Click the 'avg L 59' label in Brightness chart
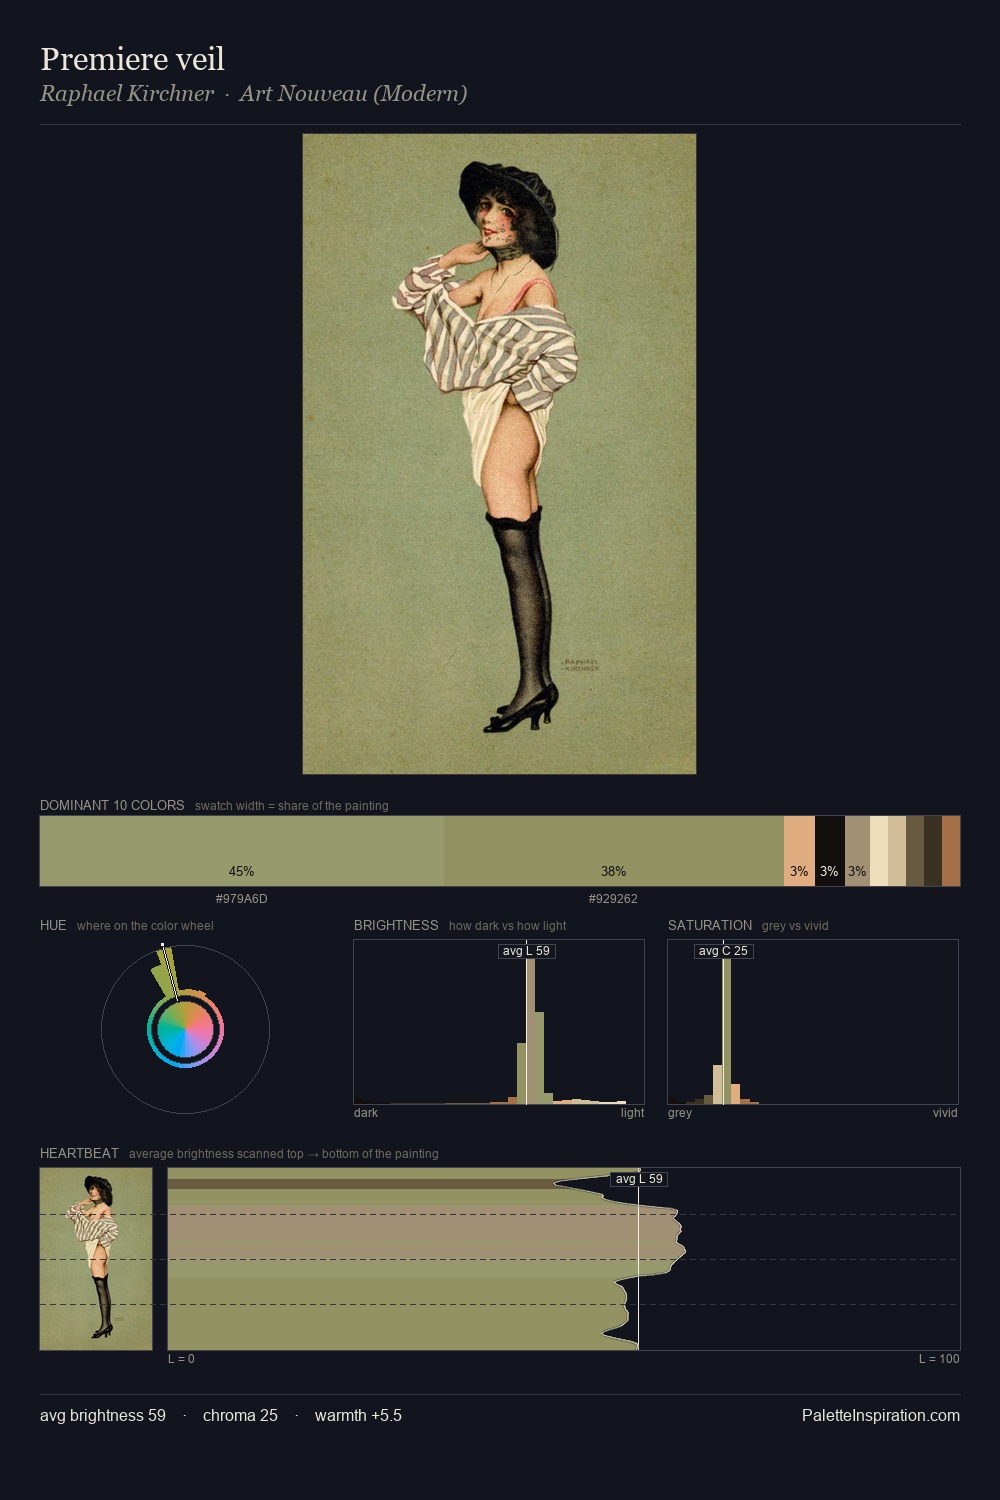 (x=527, y=951)
